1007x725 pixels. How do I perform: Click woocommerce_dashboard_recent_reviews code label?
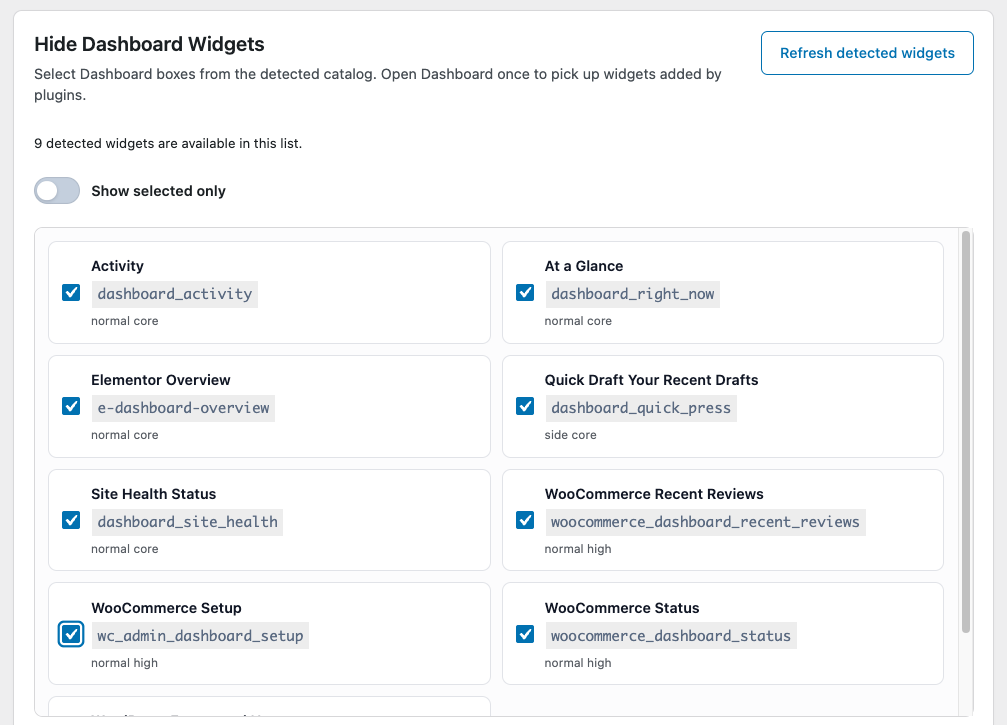(705, 521)
